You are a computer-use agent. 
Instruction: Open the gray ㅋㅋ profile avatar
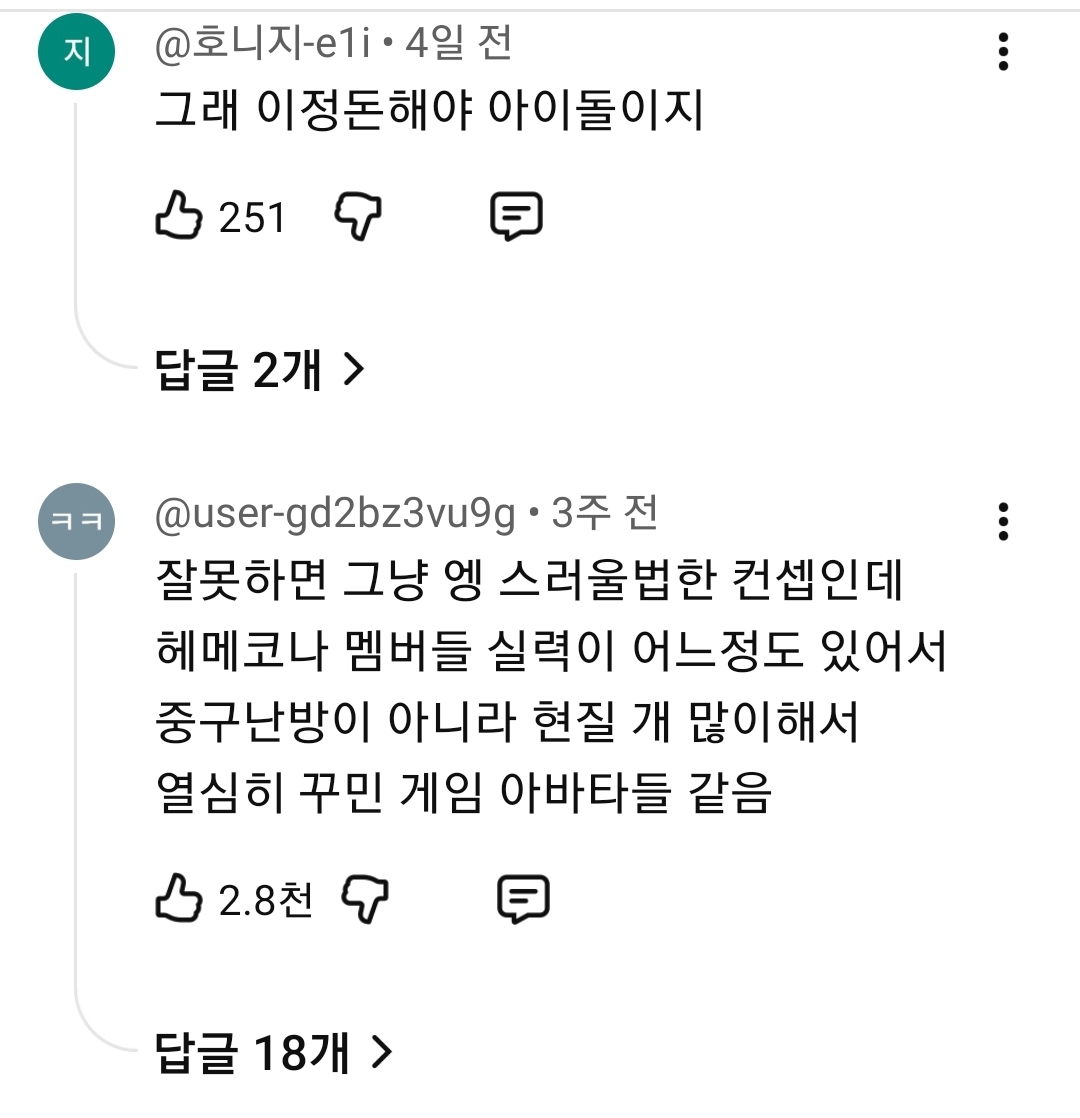pos(76,521)
